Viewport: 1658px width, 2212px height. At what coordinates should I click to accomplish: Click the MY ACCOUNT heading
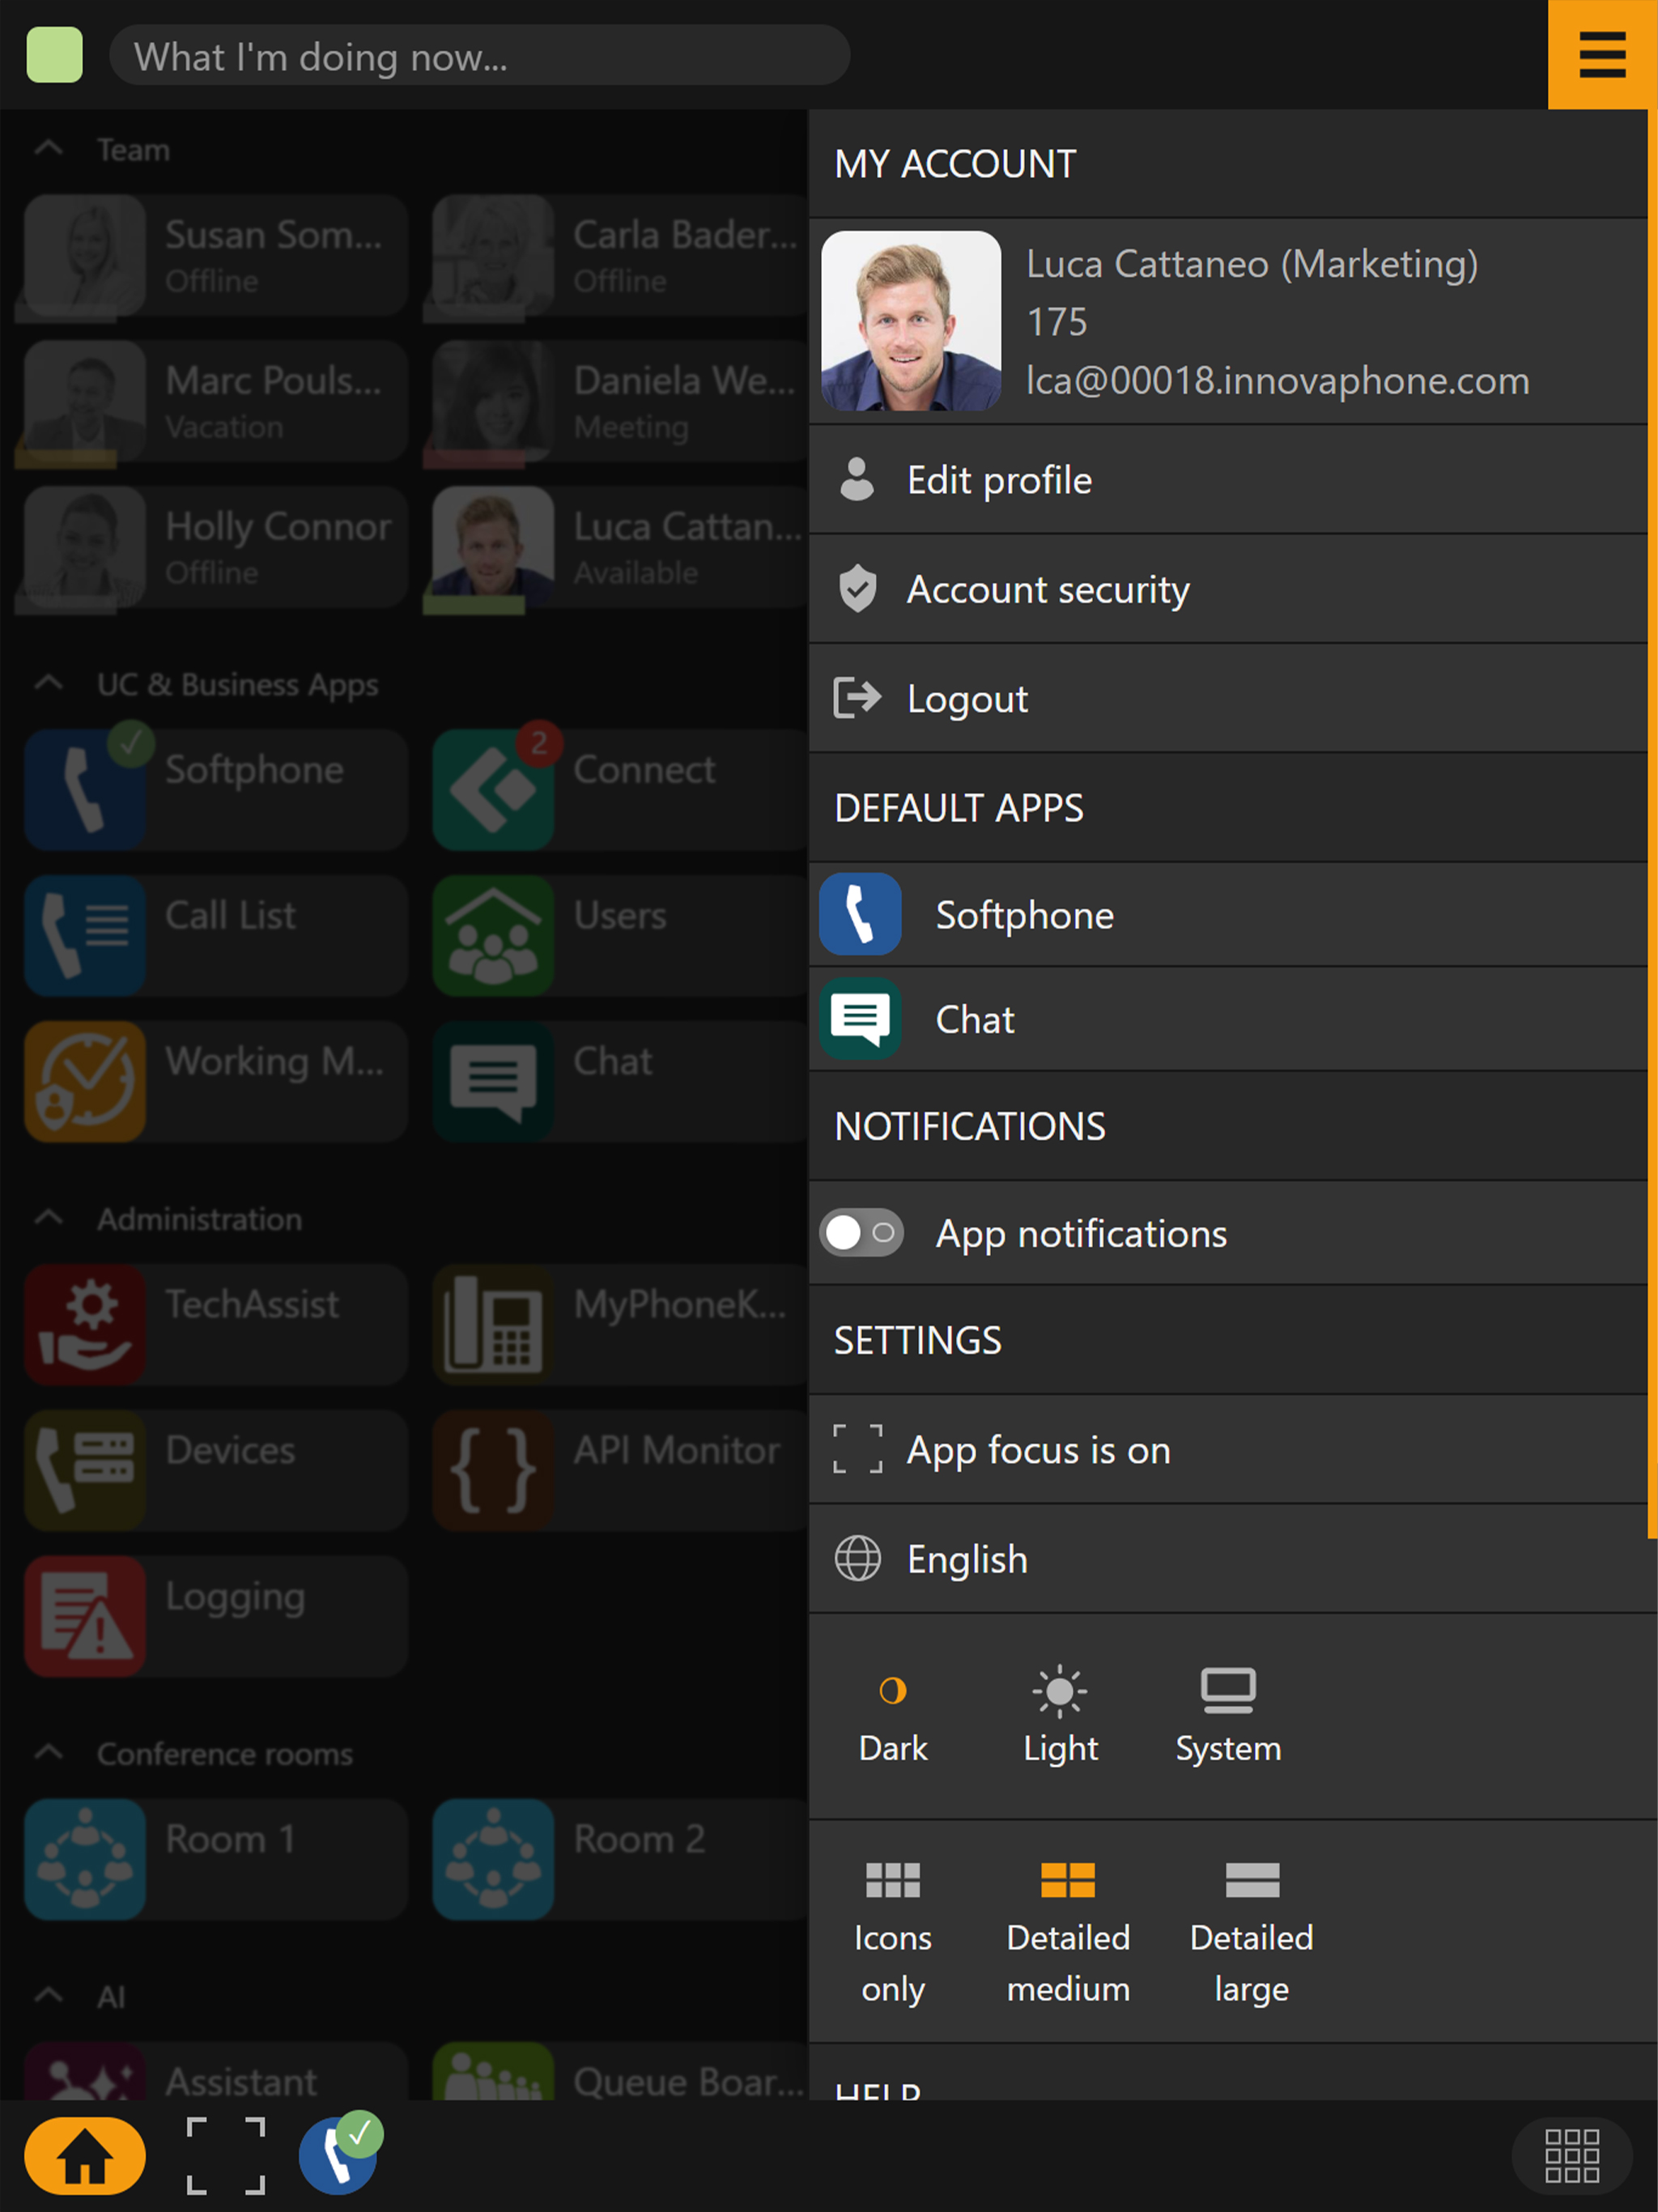(955, 164)
